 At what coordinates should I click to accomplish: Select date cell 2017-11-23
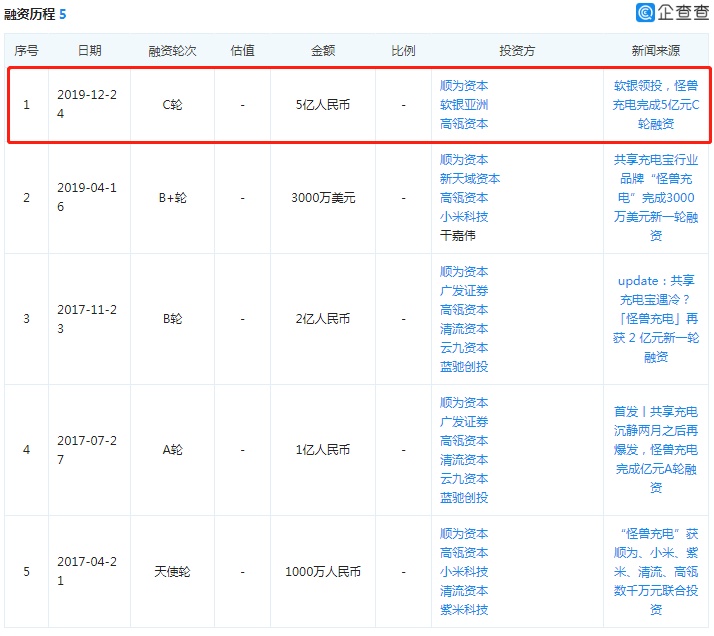pos(87,319)
